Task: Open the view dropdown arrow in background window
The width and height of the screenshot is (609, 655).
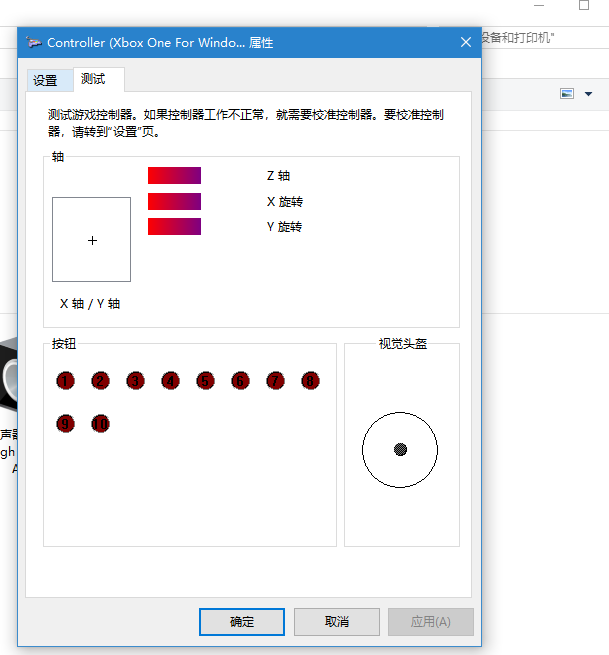Action: [x=589, y=94]
